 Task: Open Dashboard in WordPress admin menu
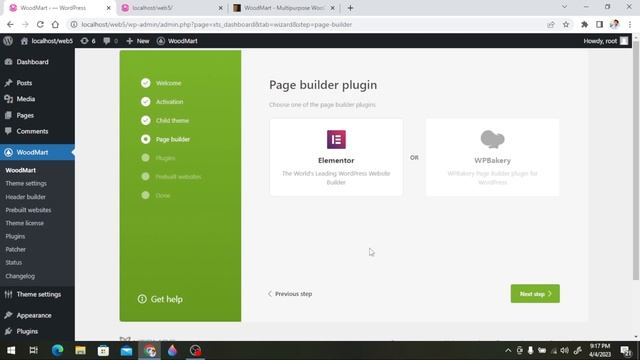point(37,62)
